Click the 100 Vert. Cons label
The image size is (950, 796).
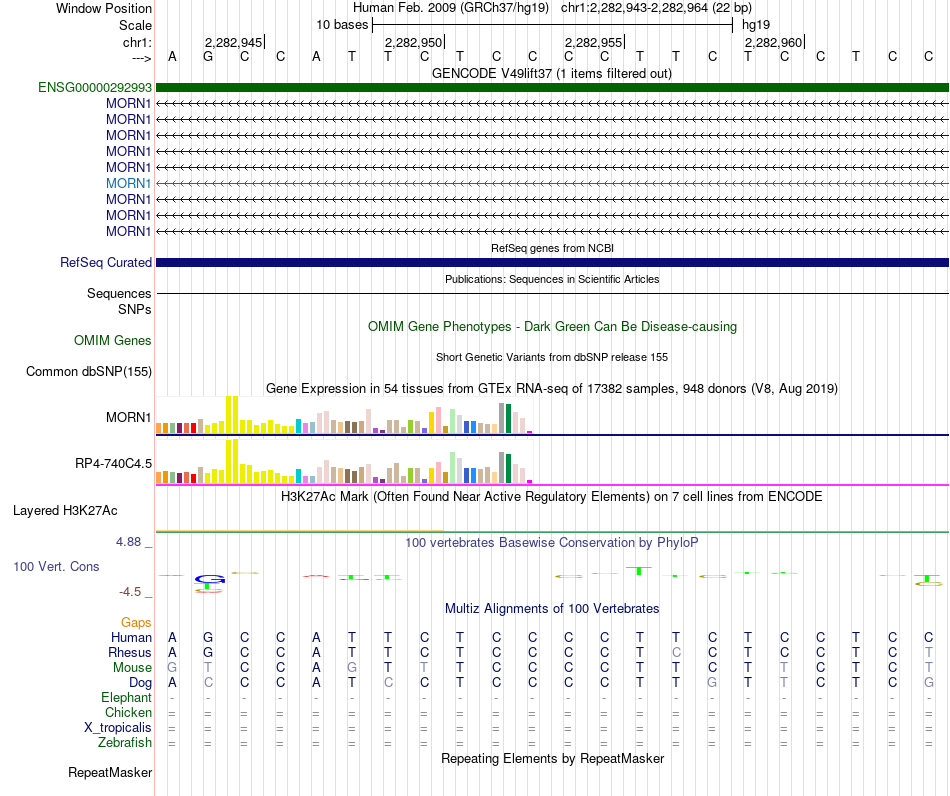(56, 566)
